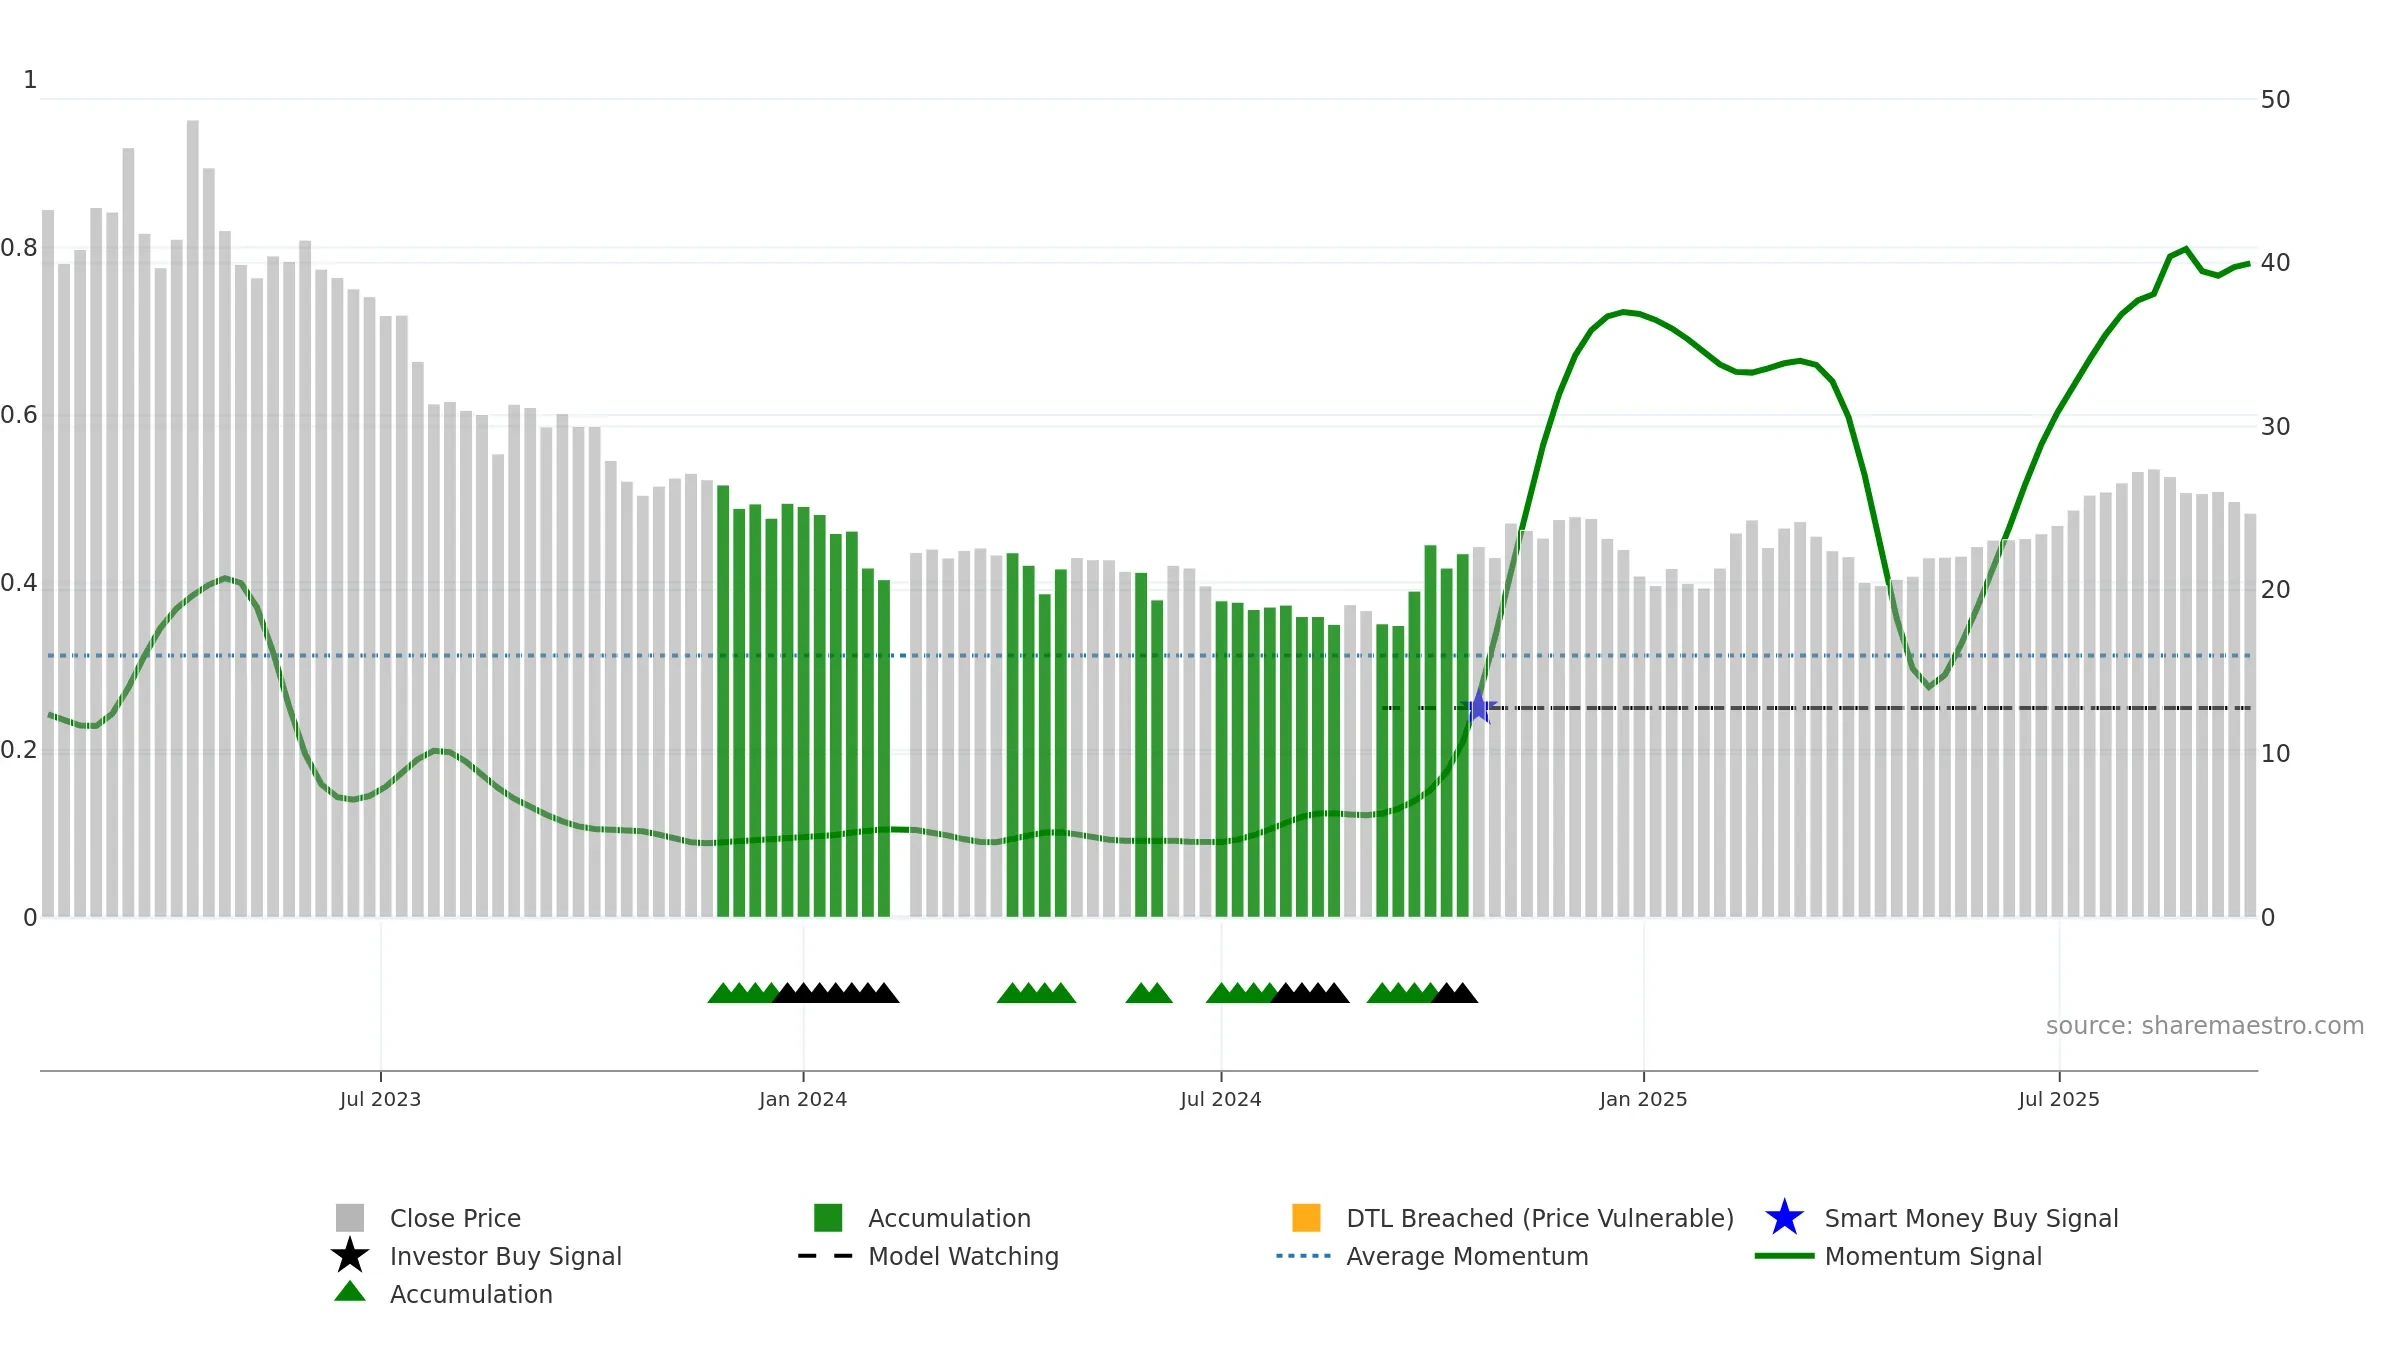
Task: Click the black Investor Buy Signal legend star
Action: point(350,1255)
